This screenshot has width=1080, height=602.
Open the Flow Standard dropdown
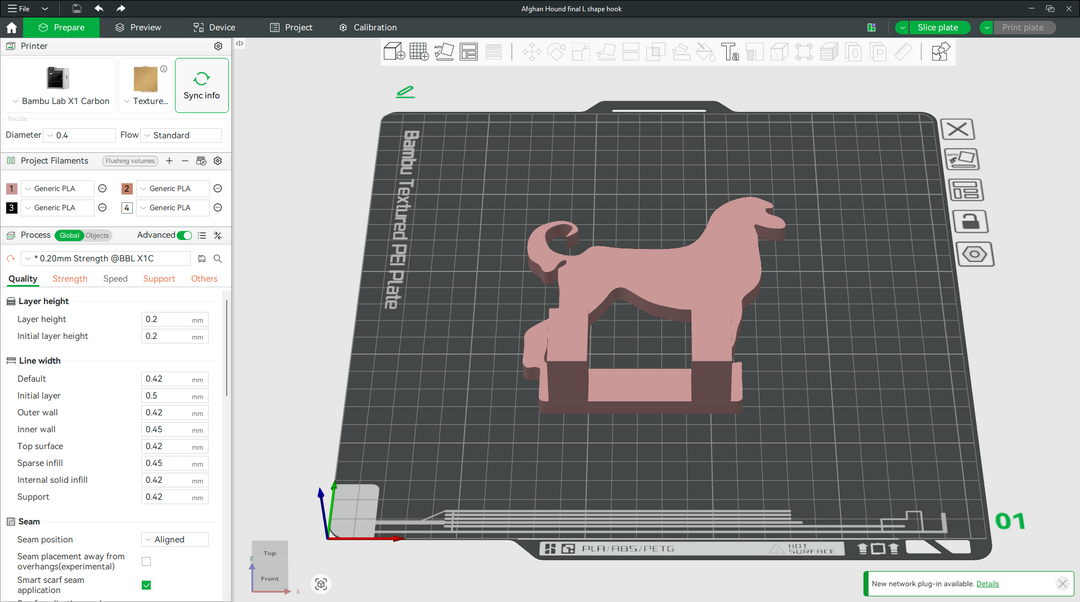coord(182,134)
